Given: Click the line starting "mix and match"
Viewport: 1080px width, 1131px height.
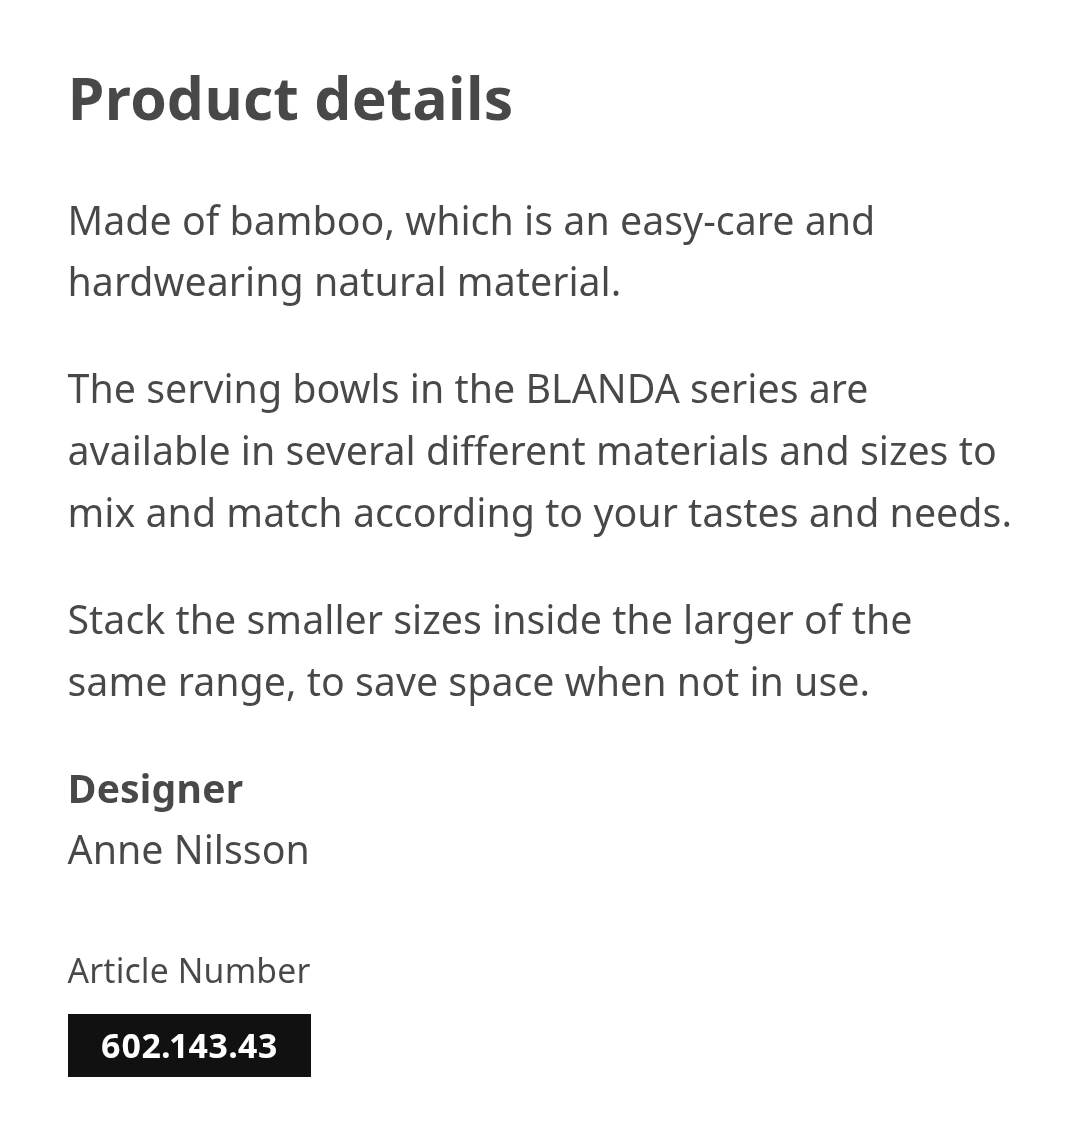Looking at the screenshot, I should coord(540,514).
